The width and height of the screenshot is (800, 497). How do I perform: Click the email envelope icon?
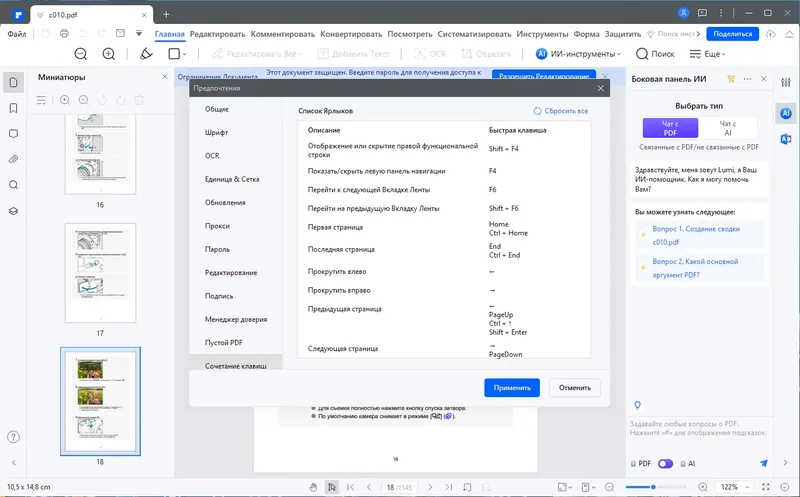pos(120,34)
